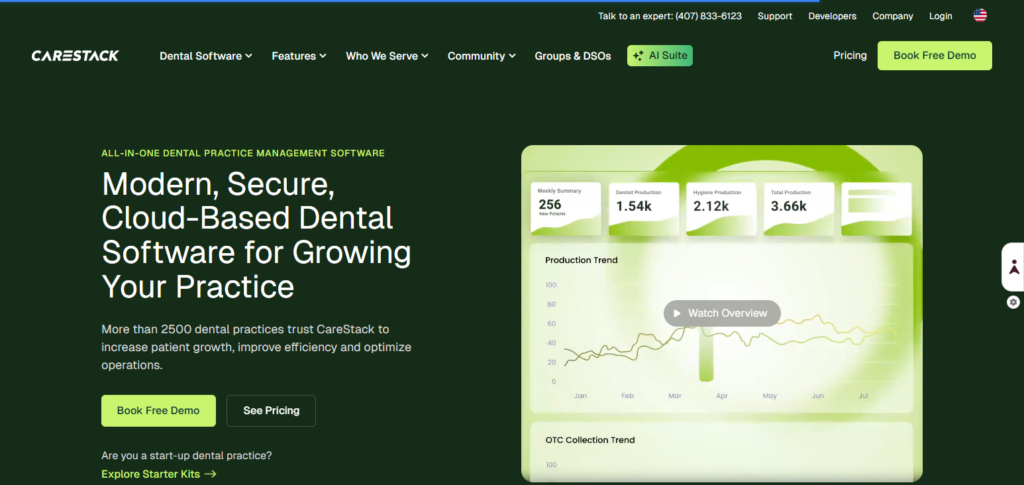
Task: Click the Login link
Action: point(940,16)
